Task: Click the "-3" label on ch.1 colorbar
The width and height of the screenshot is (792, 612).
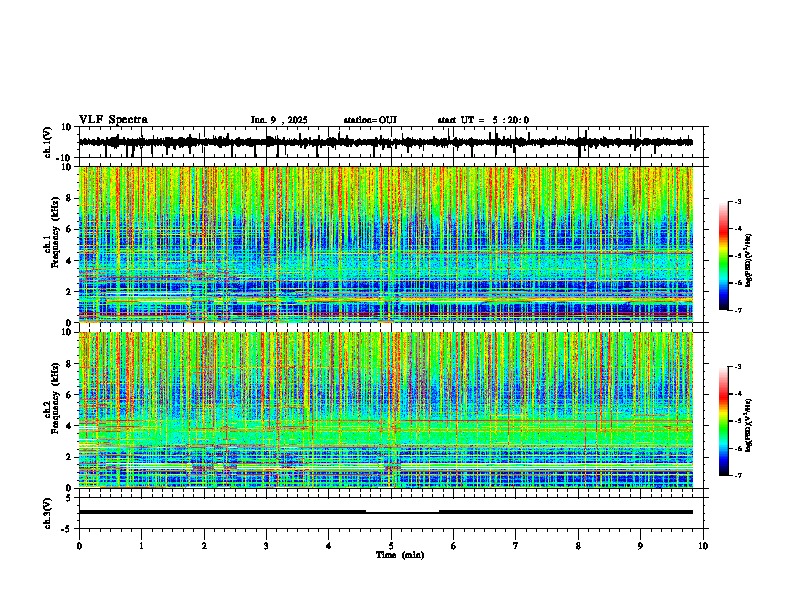Action: [738, 201]
